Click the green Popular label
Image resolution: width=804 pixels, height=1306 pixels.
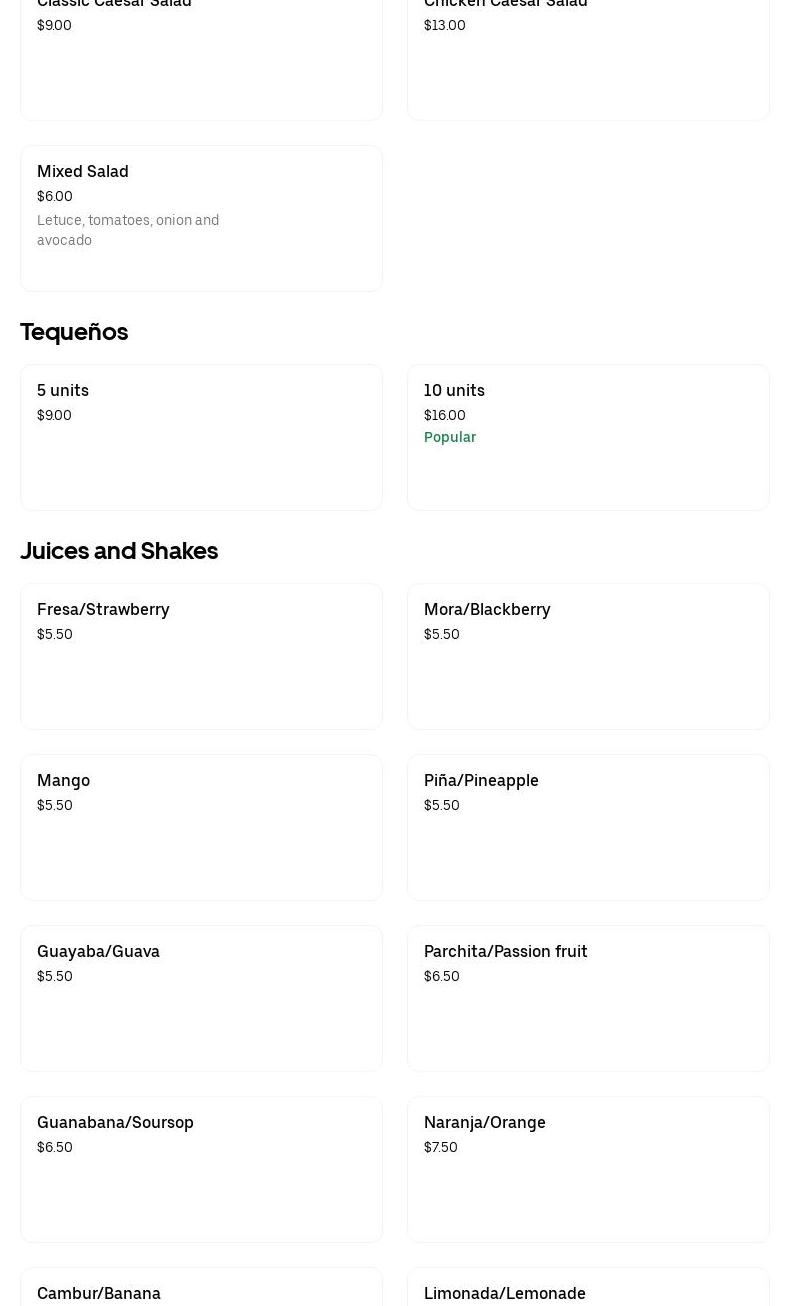(450, 437)
